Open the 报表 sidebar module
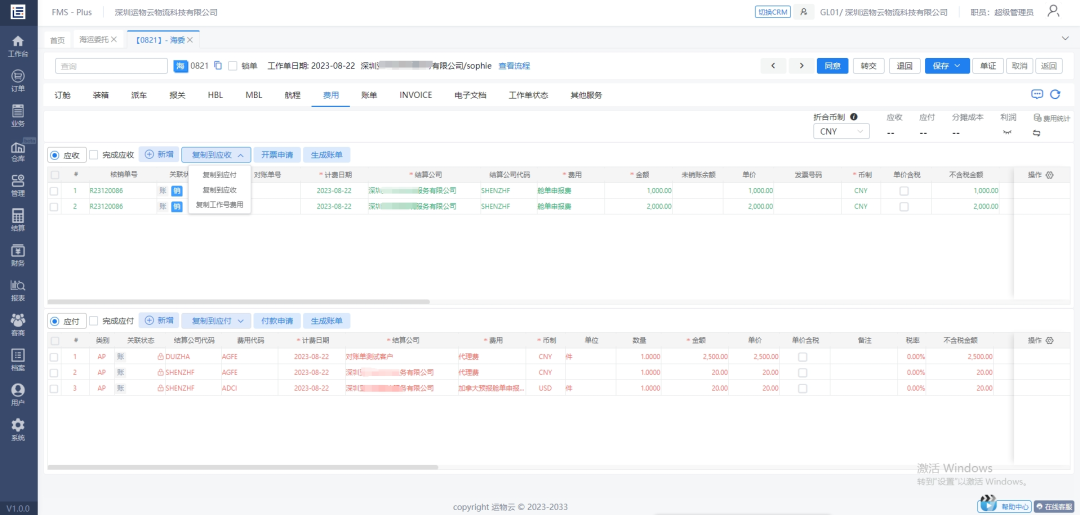Viewport: 1080px width, 515px height. (x=19, y=291)
